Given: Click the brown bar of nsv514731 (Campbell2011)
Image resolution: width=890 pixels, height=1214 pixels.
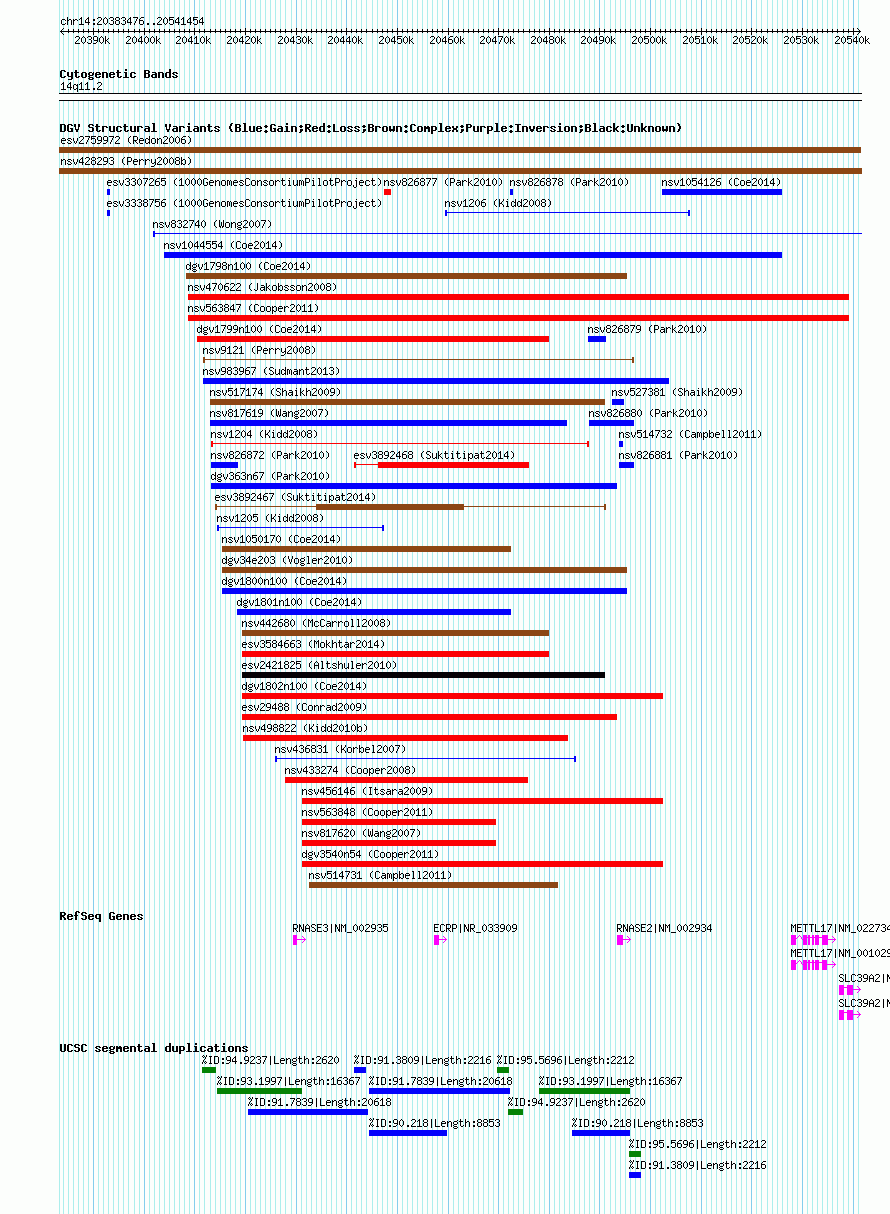Looking at the screenshot, I should [x=433, y=885].
